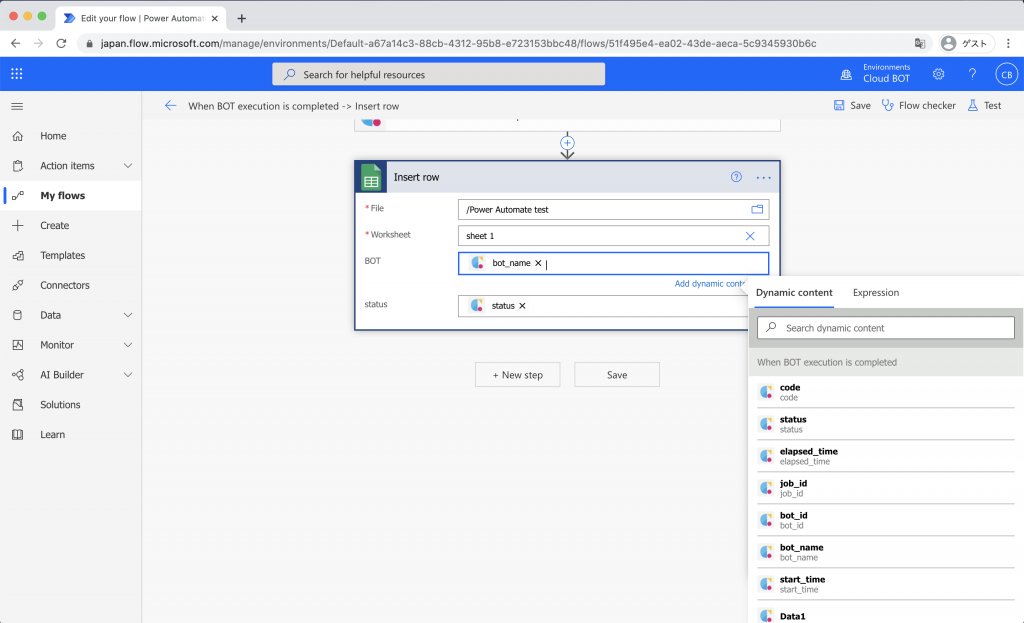Select the job_id dynamic content item
1024x623 pixels.
(886, 488)
